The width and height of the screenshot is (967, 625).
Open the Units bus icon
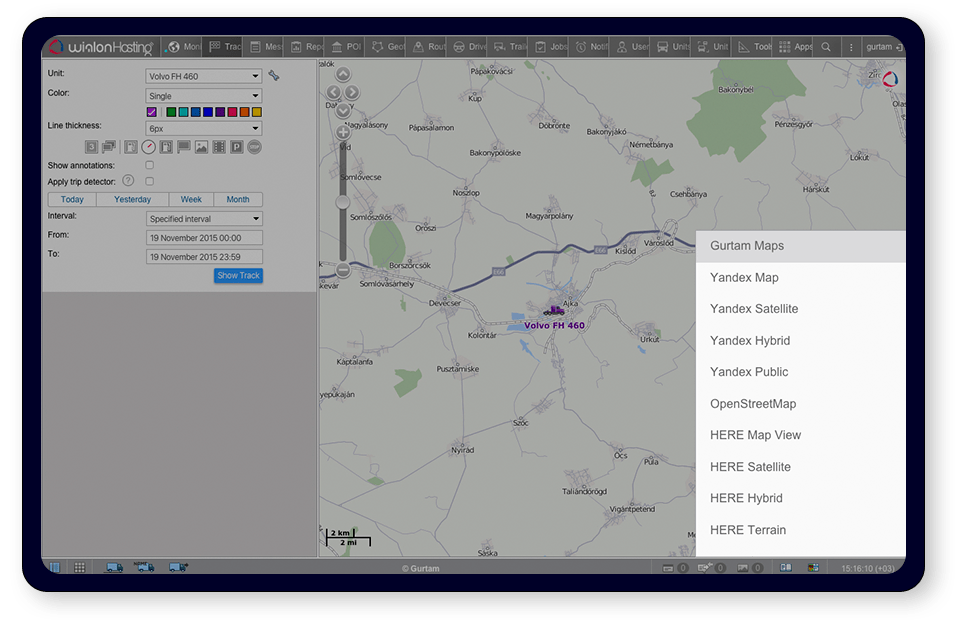(x=662, y=47)
